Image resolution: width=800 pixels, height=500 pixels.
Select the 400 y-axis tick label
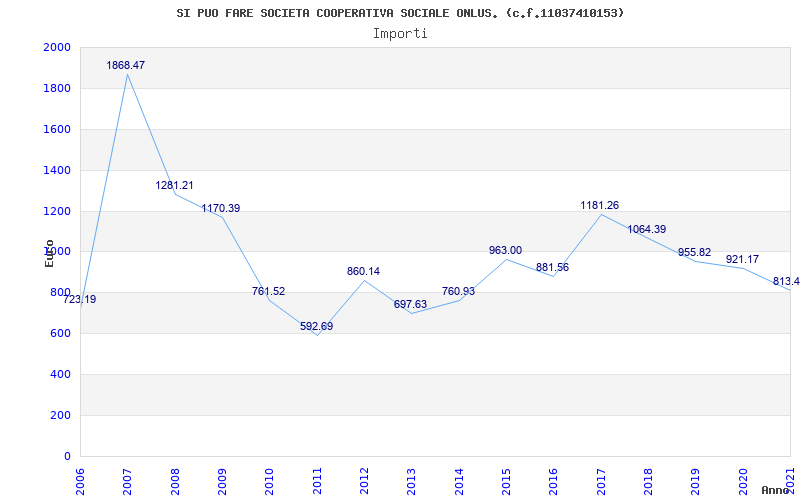click(60, 374)
